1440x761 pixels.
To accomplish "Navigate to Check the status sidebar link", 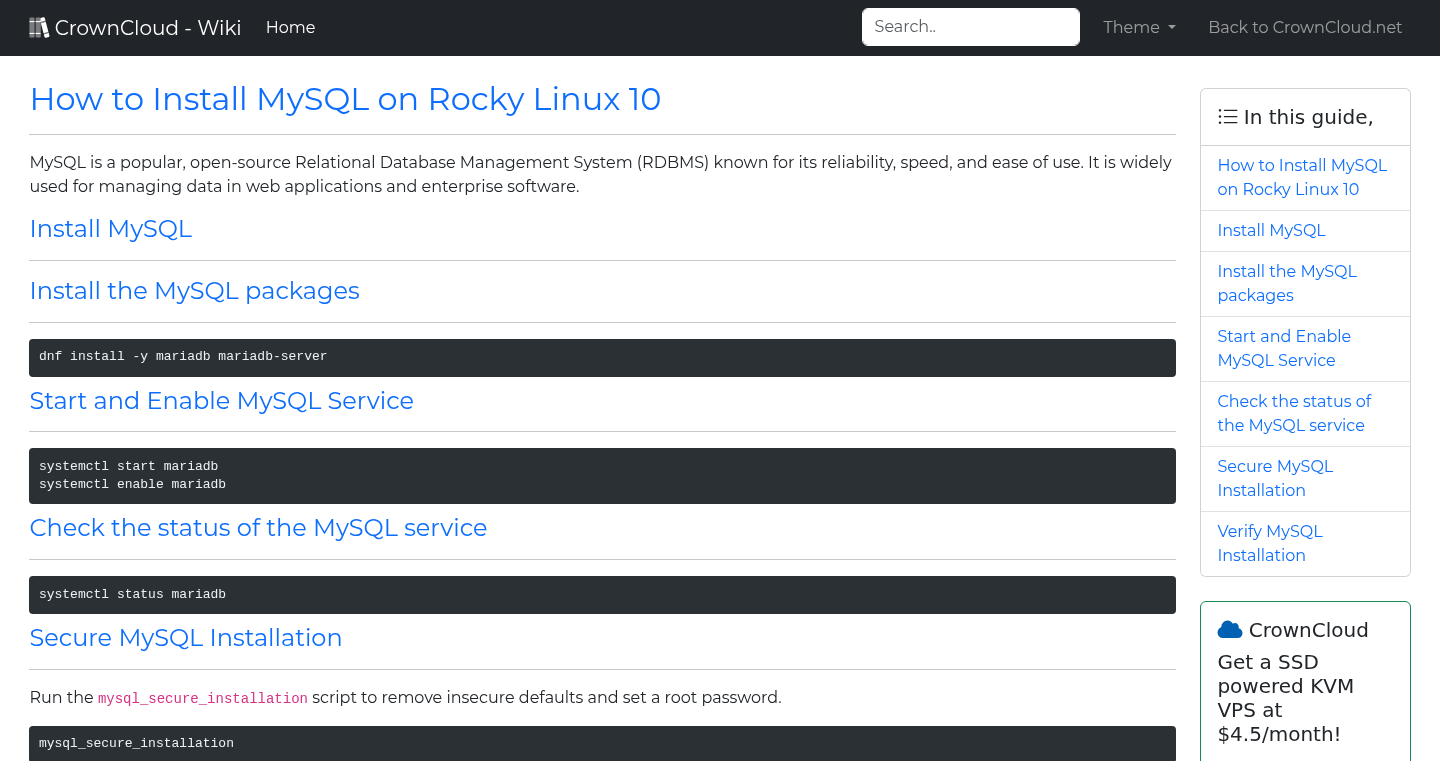I will point(1293,413).
